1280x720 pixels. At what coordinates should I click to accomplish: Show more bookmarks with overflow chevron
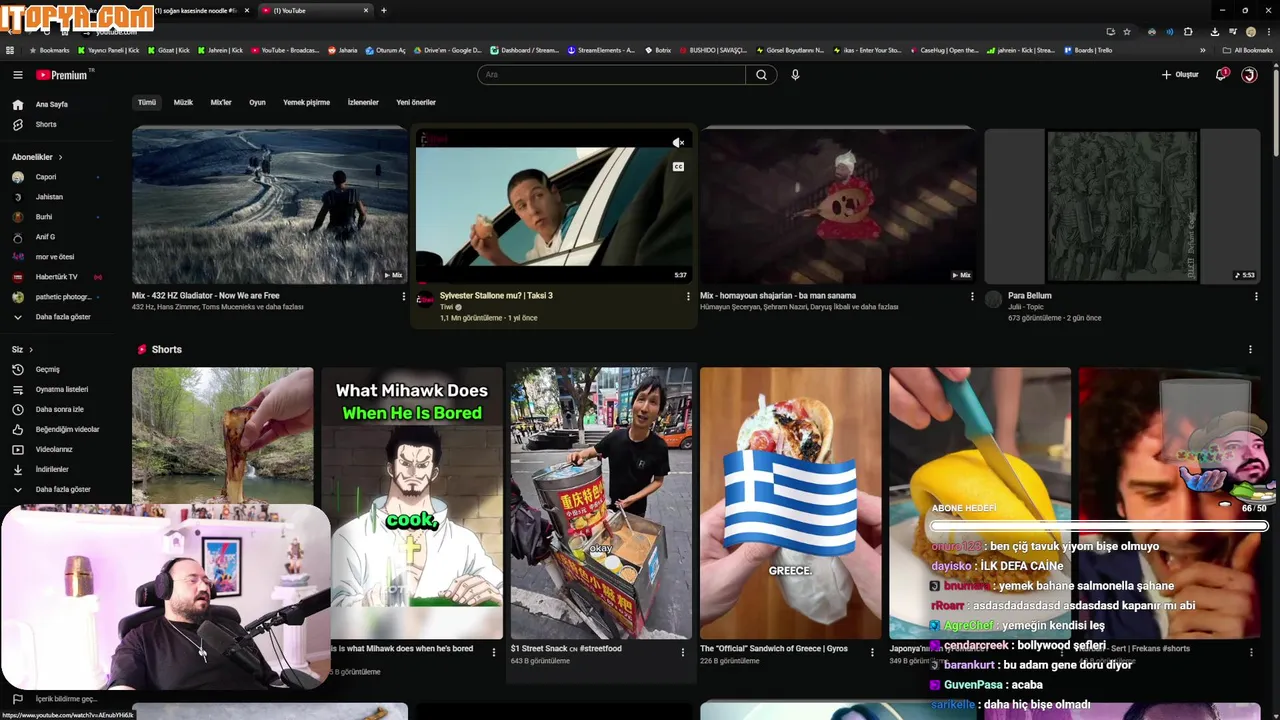pyautogui.click(x=1202, y=50)
